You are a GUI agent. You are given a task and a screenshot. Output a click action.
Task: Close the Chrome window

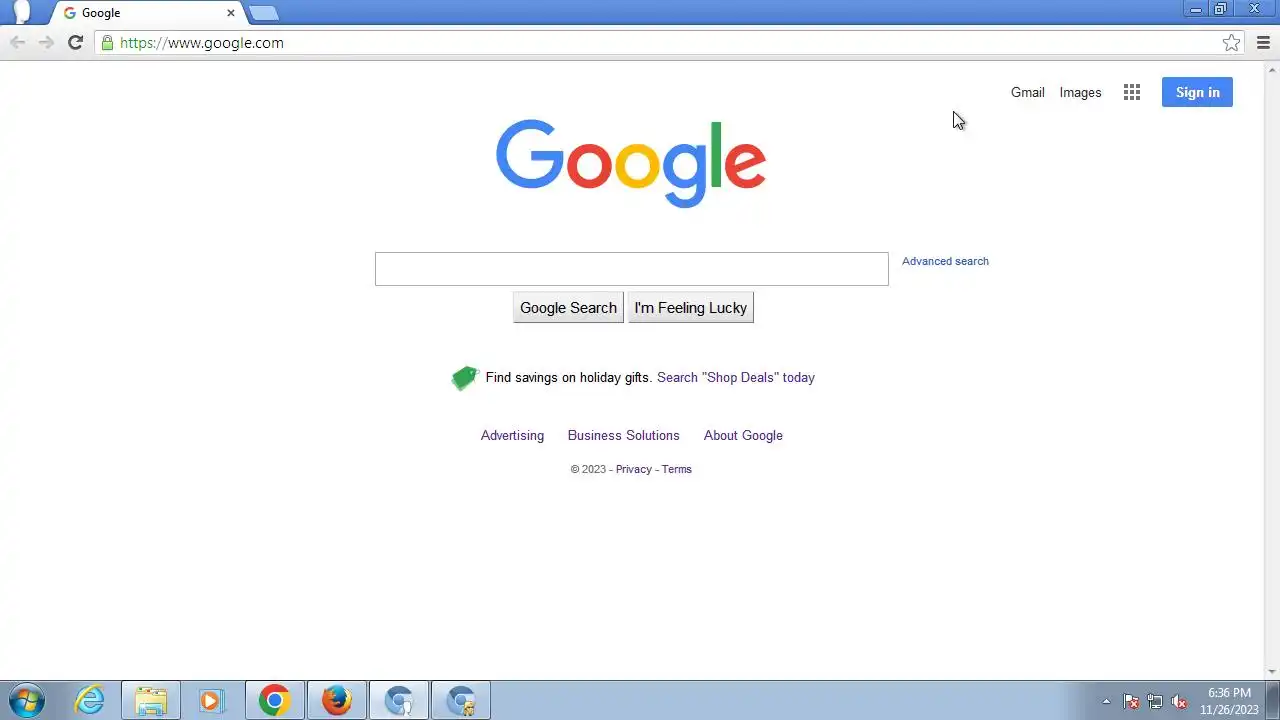coord(1254,9)
